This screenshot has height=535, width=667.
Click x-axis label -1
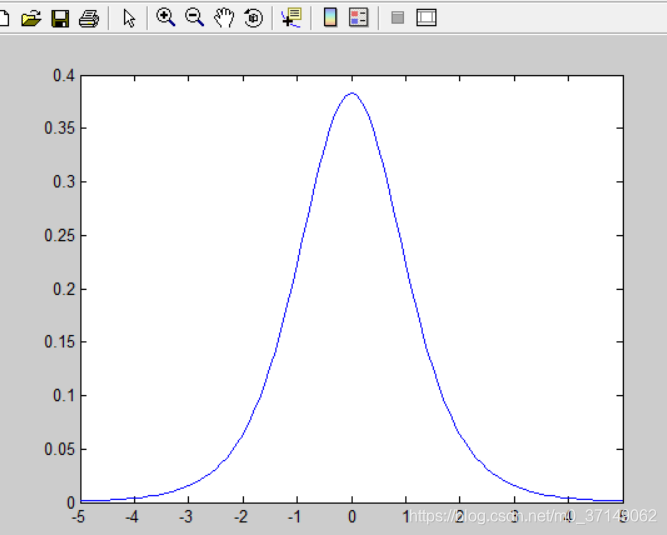[x=294, y=517]
